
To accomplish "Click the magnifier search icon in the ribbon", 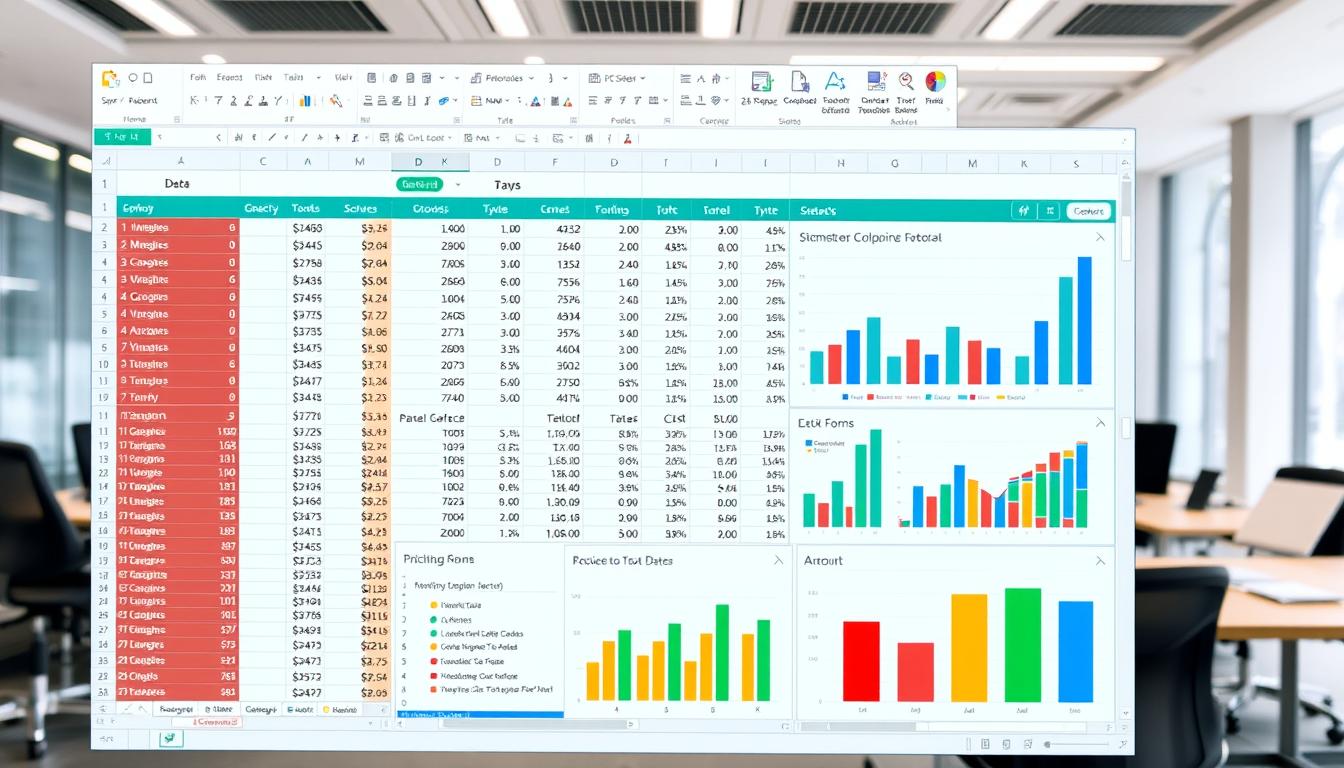I will pyautogui.click(x=906, y=82).
